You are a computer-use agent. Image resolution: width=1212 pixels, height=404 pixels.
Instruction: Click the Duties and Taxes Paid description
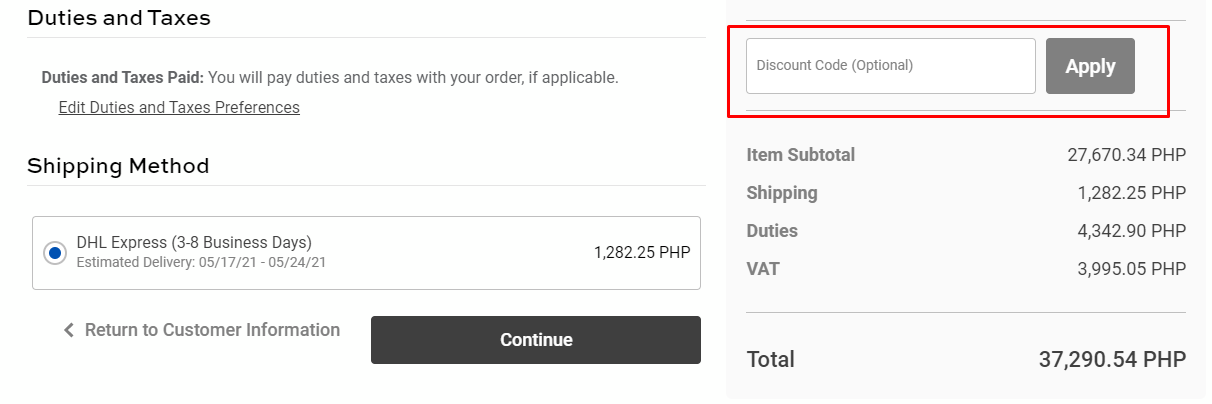pos(330,77)
